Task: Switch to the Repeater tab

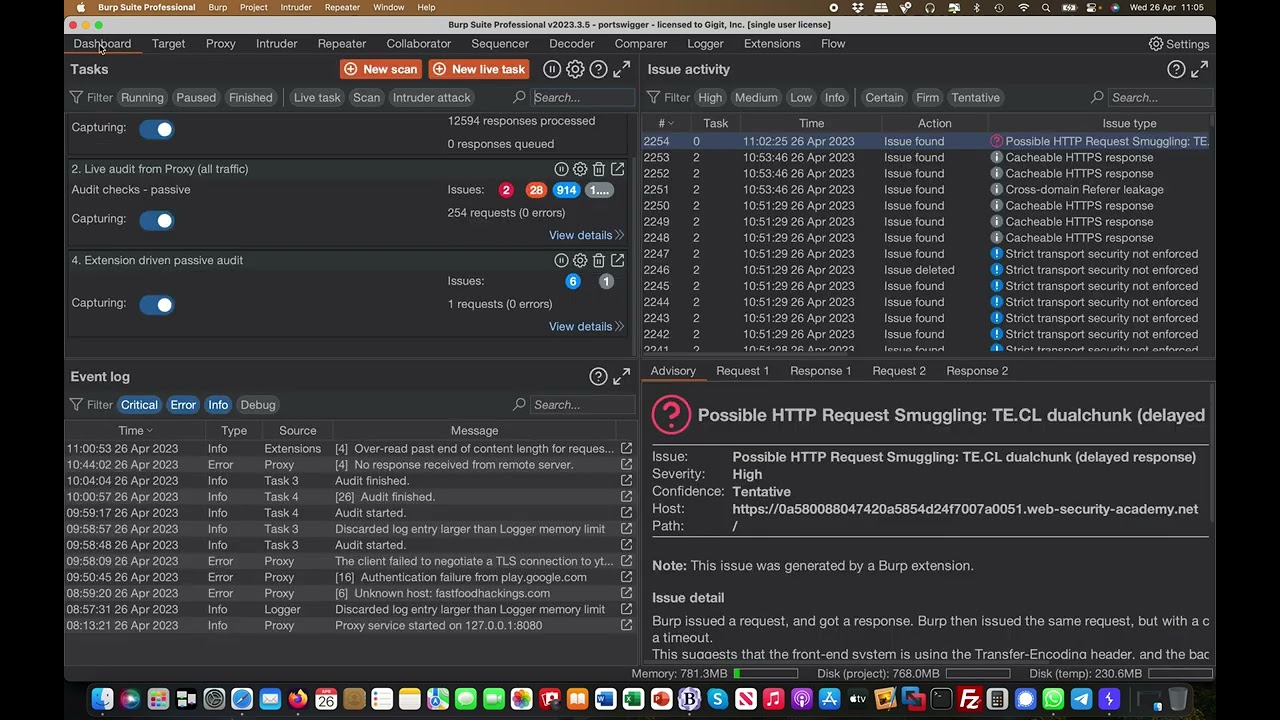Action: tap(342, 44)
